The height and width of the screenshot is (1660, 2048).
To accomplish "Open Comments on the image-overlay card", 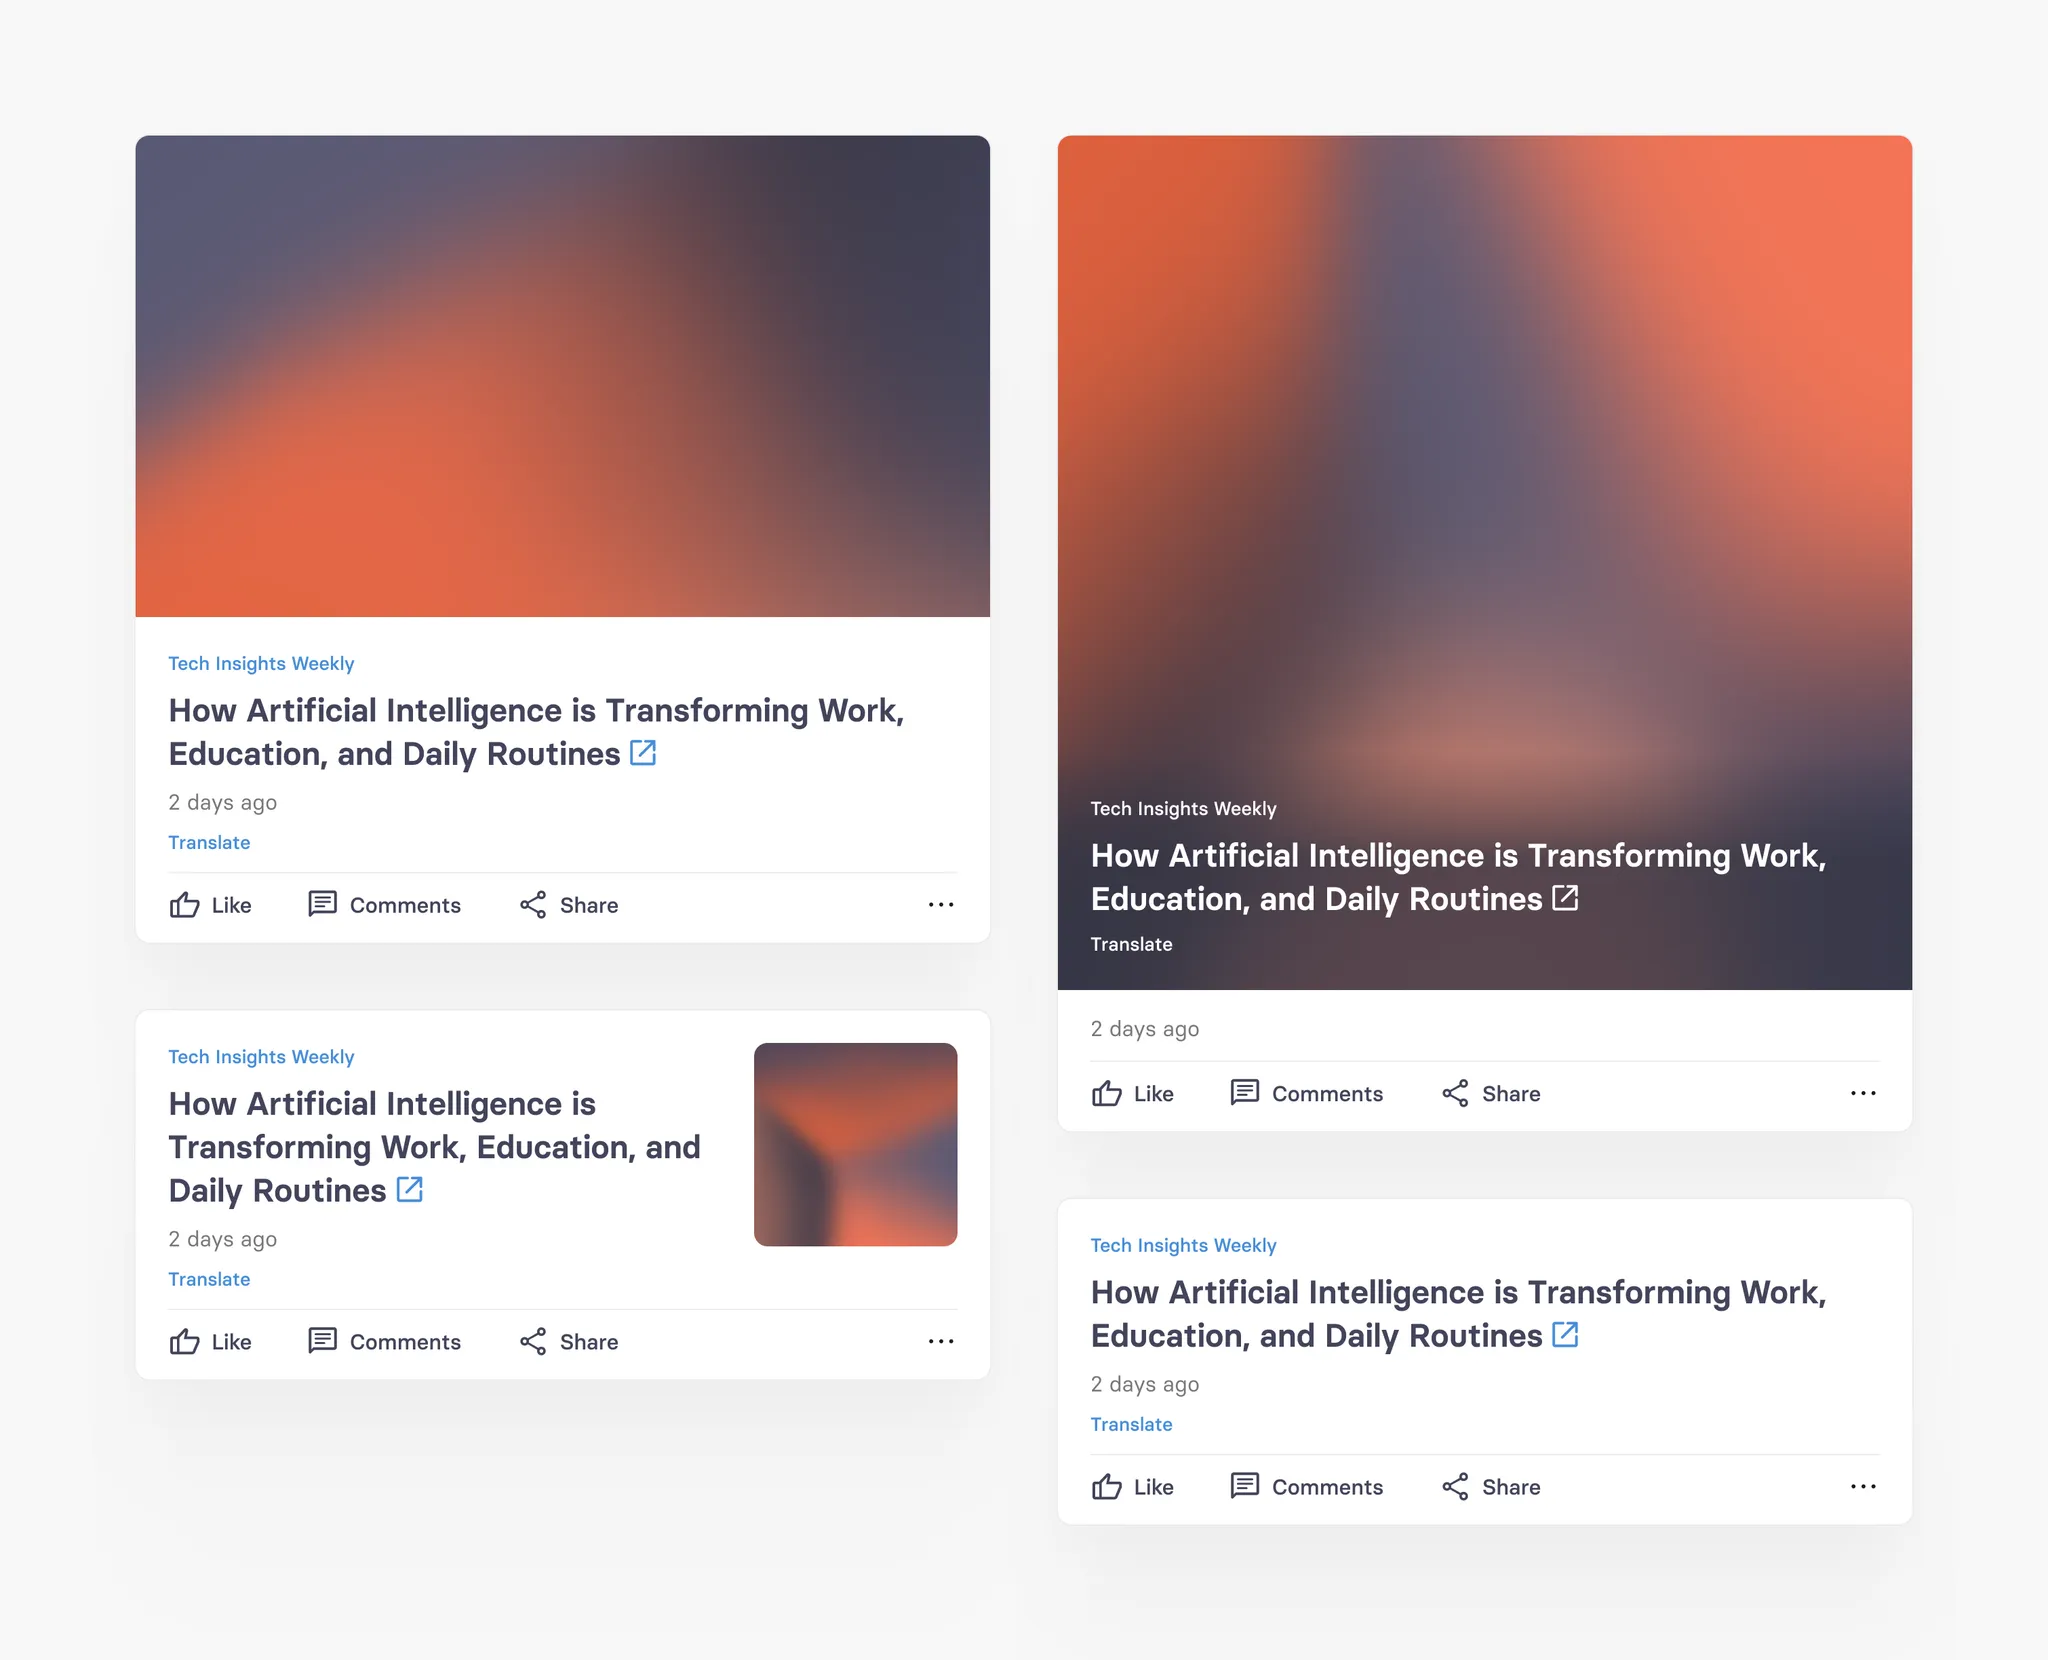I will coord(1306,1094).
